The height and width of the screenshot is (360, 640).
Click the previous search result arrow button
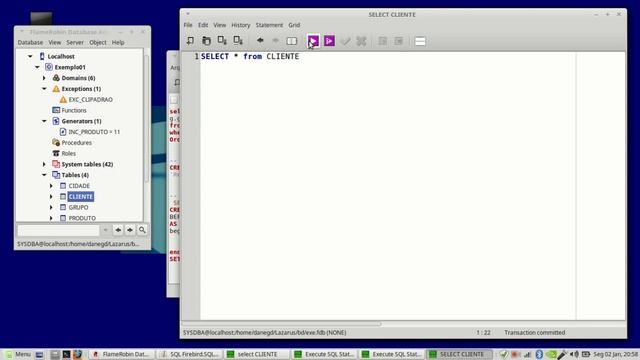point(118,230)
